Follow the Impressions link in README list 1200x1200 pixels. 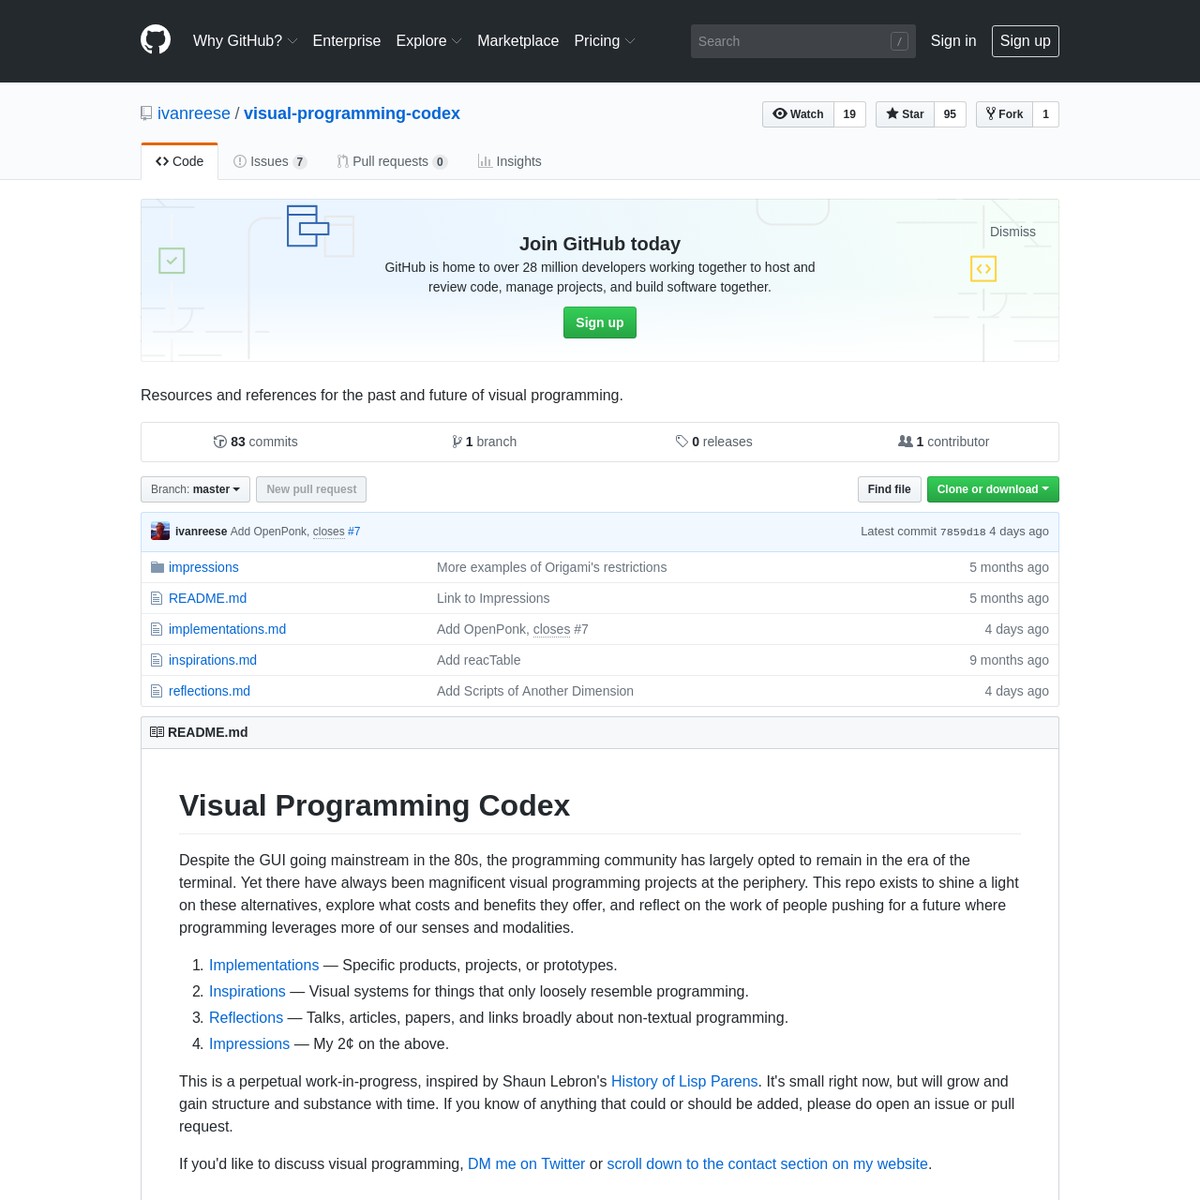tap(249, 1043)
